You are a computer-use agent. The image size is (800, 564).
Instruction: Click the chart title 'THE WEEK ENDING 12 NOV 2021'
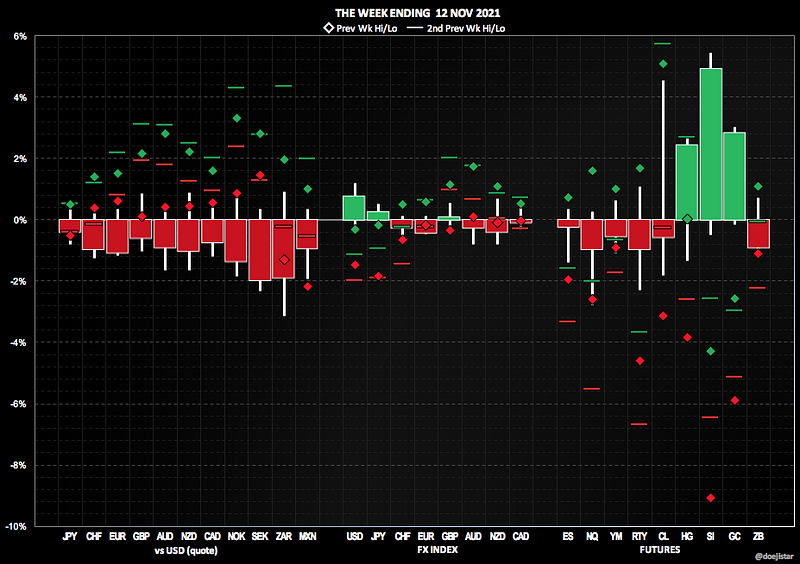417,13
